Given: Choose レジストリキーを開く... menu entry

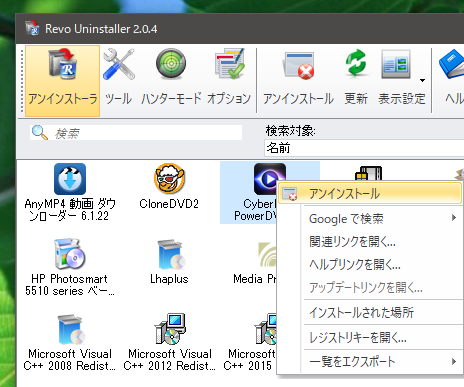Looking at the screenshot, I should [x=370, y=337].
